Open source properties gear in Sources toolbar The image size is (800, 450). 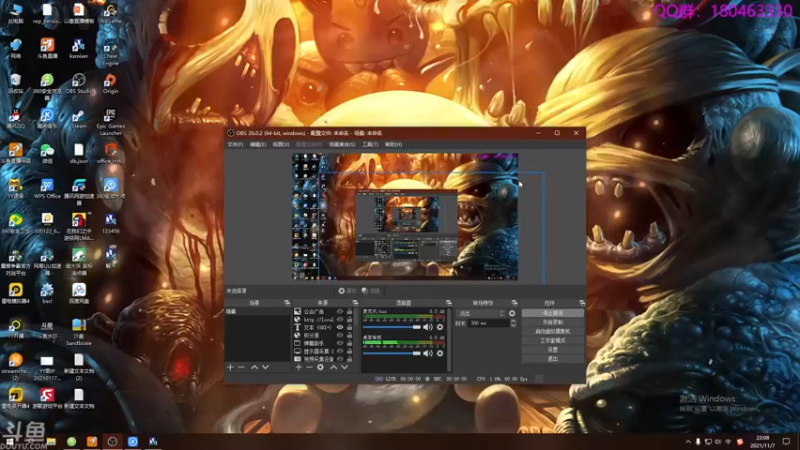point(320,367)
